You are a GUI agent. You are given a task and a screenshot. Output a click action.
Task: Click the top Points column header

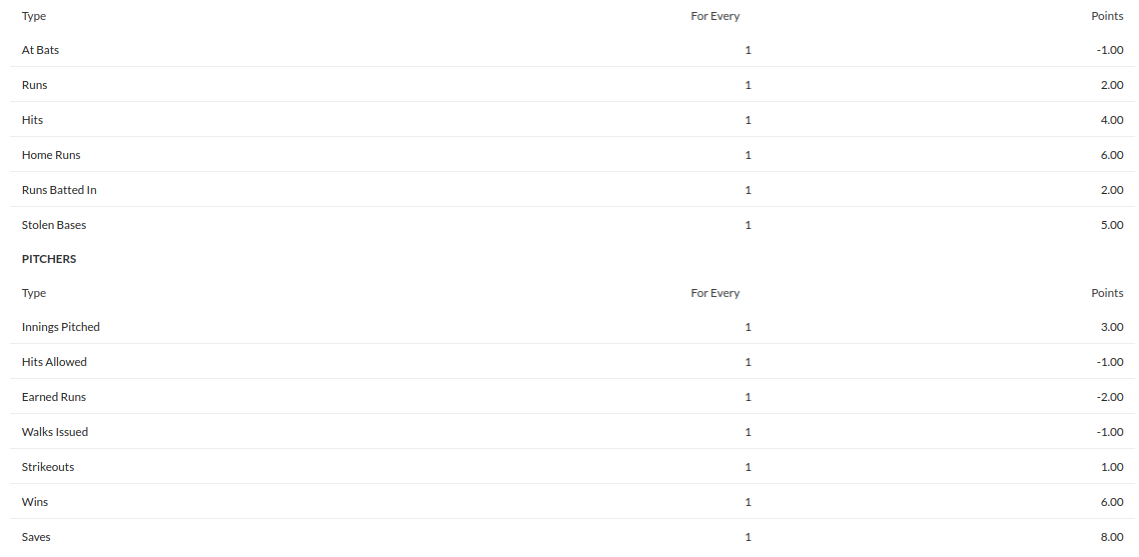(x=1107, y=15)
